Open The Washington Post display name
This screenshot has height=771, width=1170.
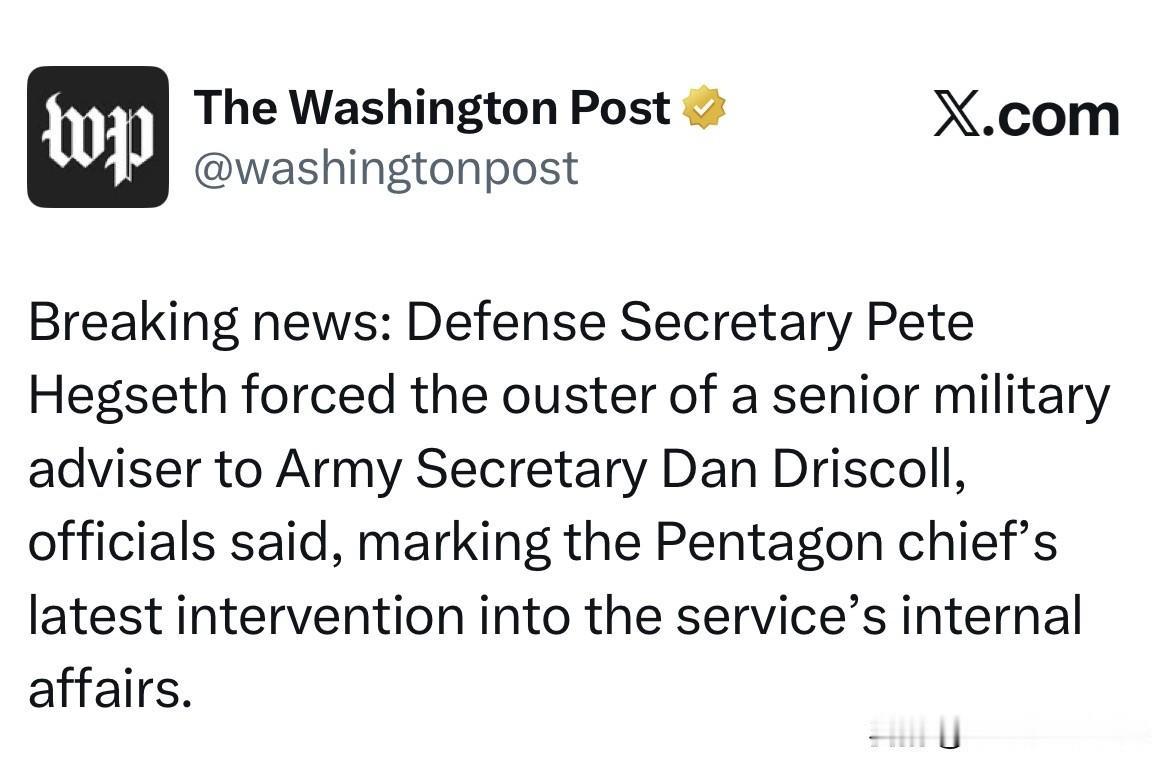coord(432,107)
